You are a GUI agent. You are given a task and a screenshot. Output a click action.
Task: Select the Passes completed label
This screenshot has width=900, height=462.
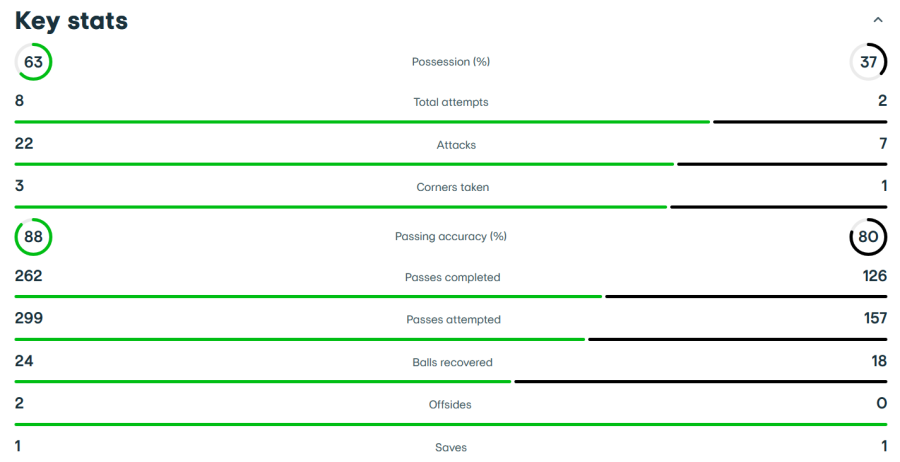[452, 277]
